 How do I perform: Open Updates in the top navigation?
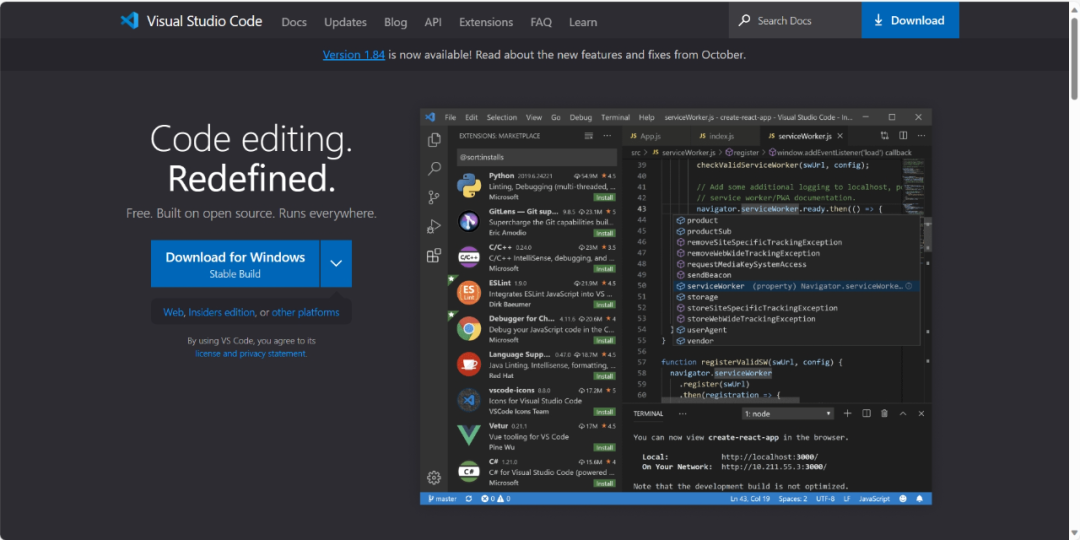coord(345,22)
